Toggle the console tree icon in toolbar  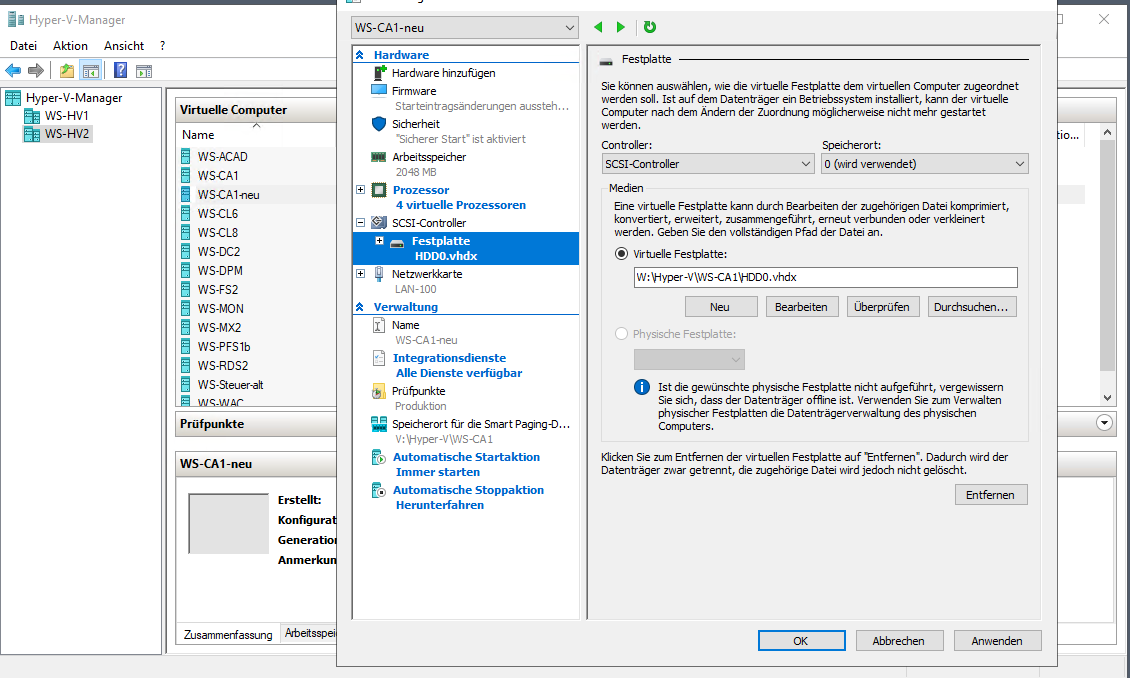point(91,71)
